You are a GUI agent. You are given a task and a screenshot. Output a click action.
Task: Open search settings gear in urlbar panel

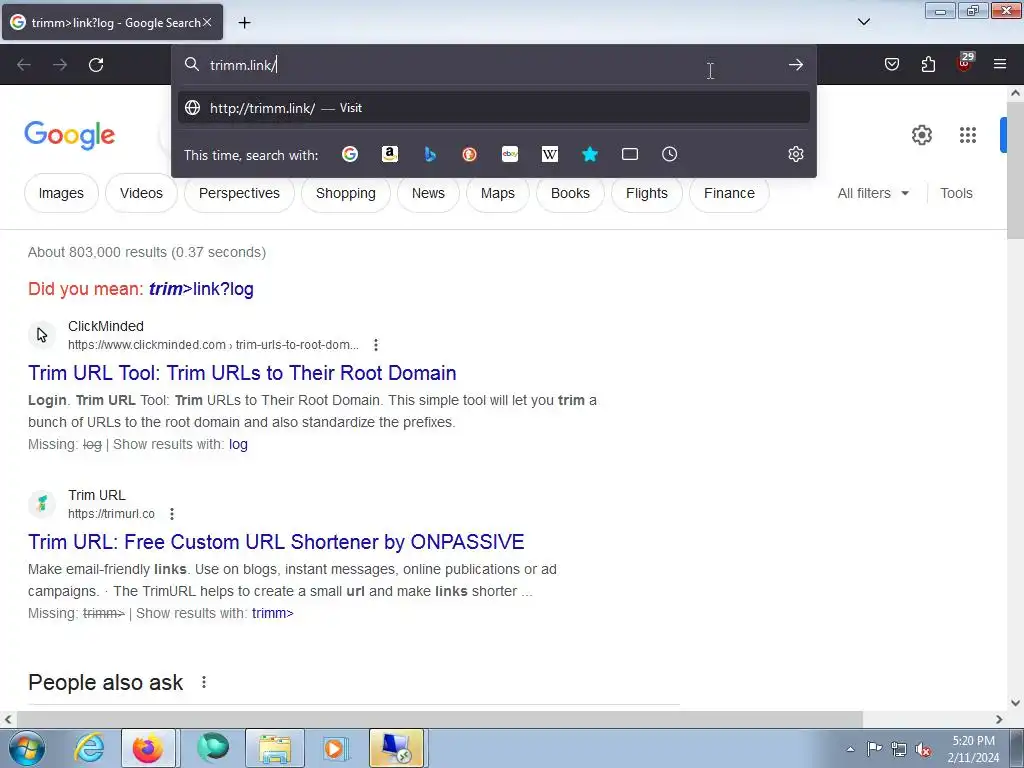[795, 154]
